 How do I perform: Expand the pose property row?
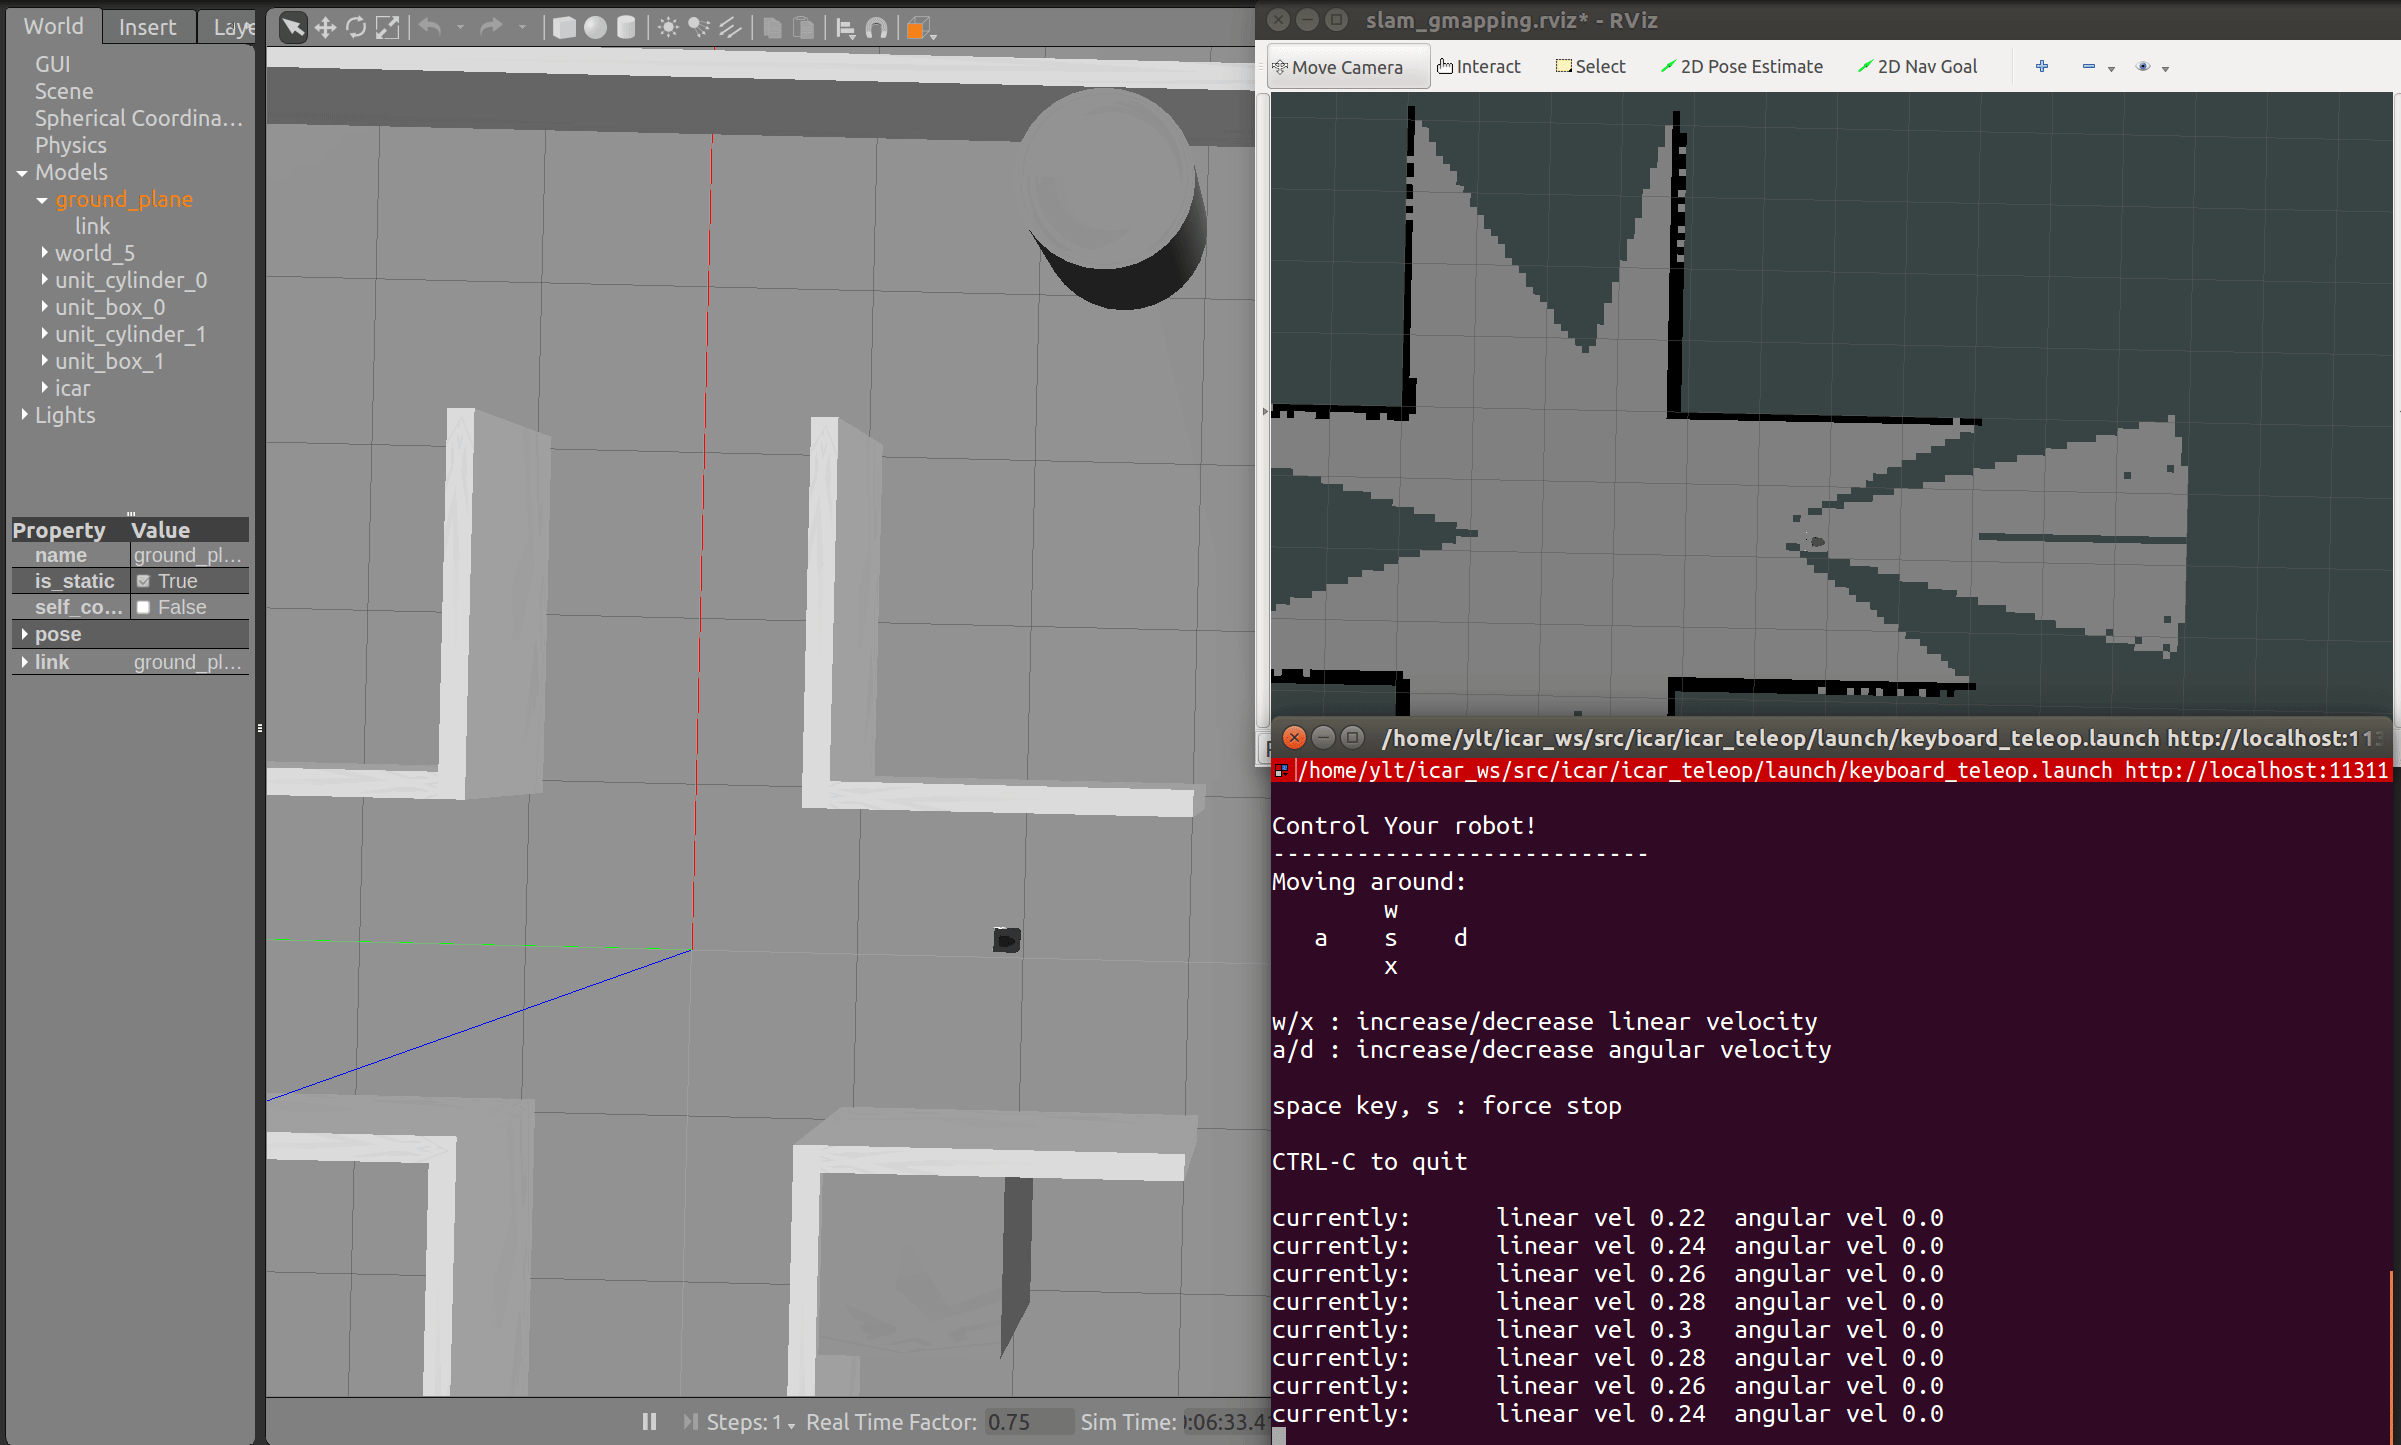(x=24, y=634)
